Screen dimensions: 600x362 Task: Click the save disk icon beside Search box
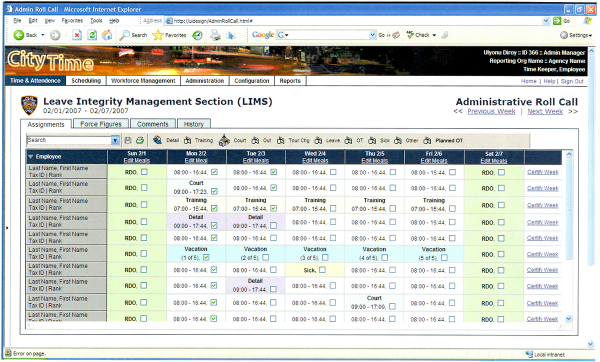point(128,140)
